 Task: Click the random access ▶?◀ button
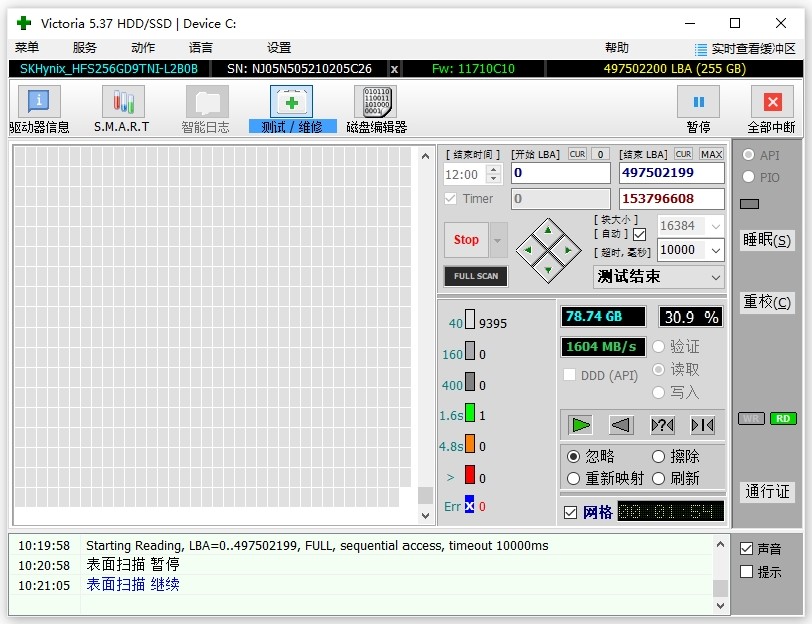point(662,425)
